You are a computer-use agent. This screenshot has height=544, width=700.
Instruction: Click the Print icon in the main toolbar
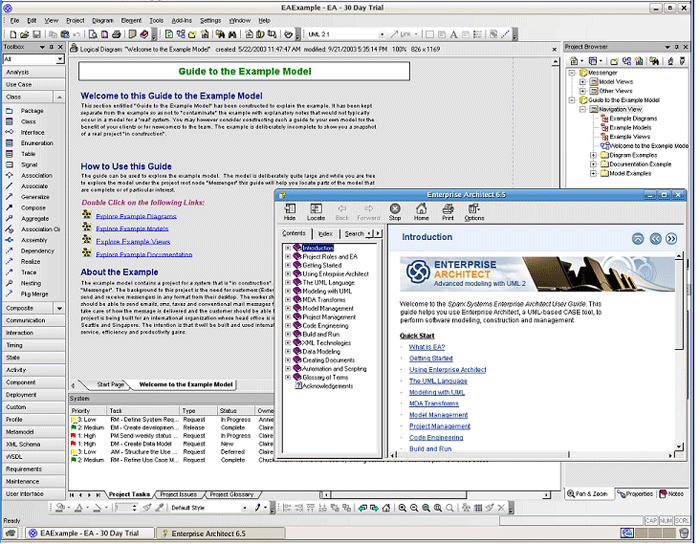point(116,34)
